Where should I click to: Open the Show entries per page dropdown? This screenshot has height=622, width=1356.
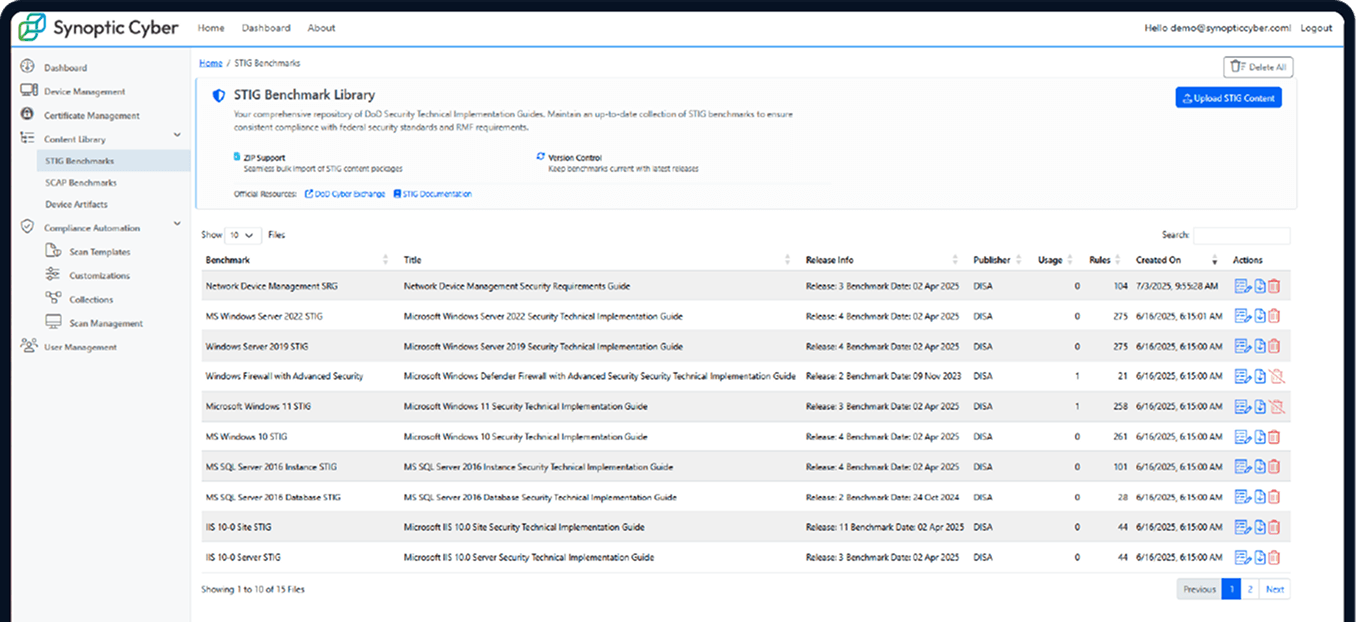244,235
